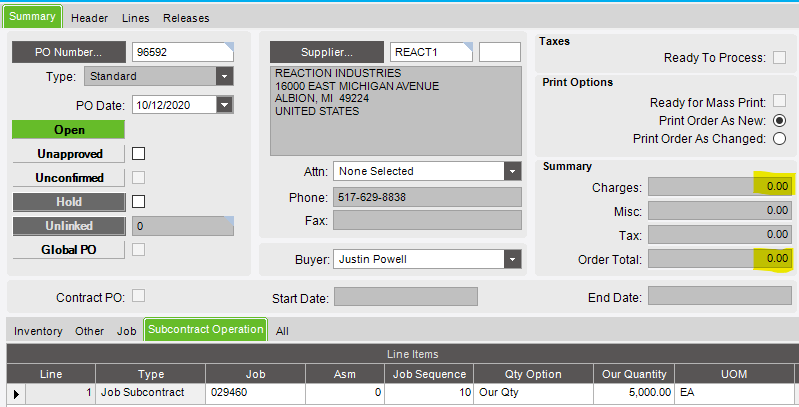
Task: Toggle the Global PO checkbox
Action: tap(139, 249)
